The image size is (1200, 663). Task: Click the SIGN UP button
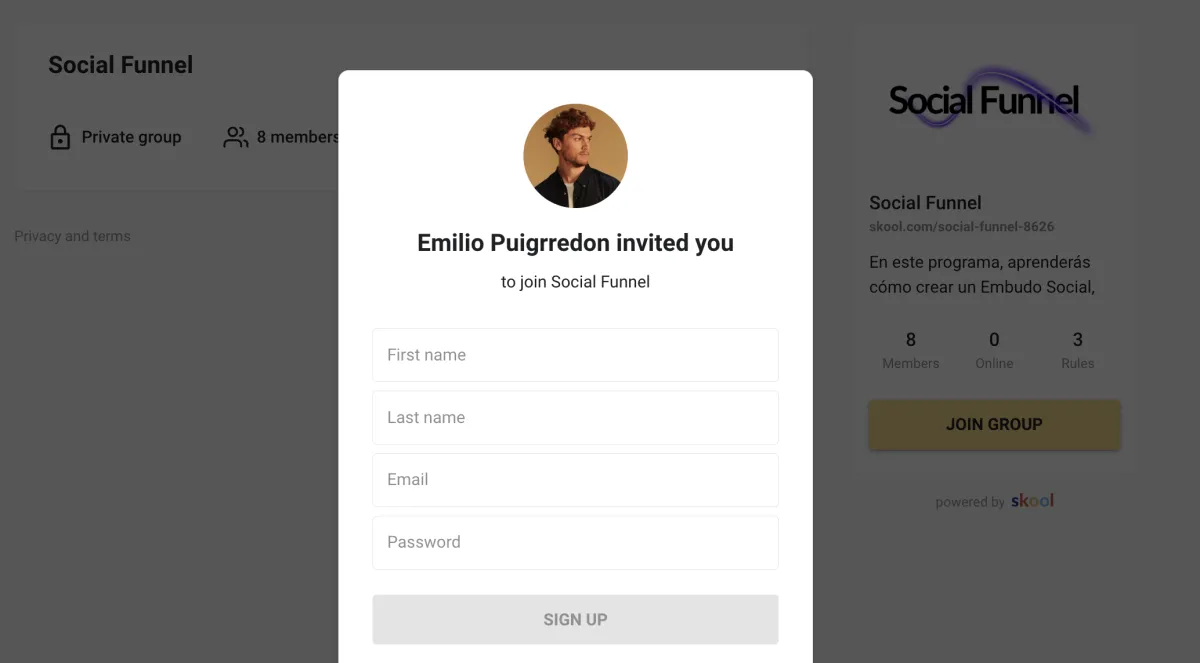(x=575, y=619)
